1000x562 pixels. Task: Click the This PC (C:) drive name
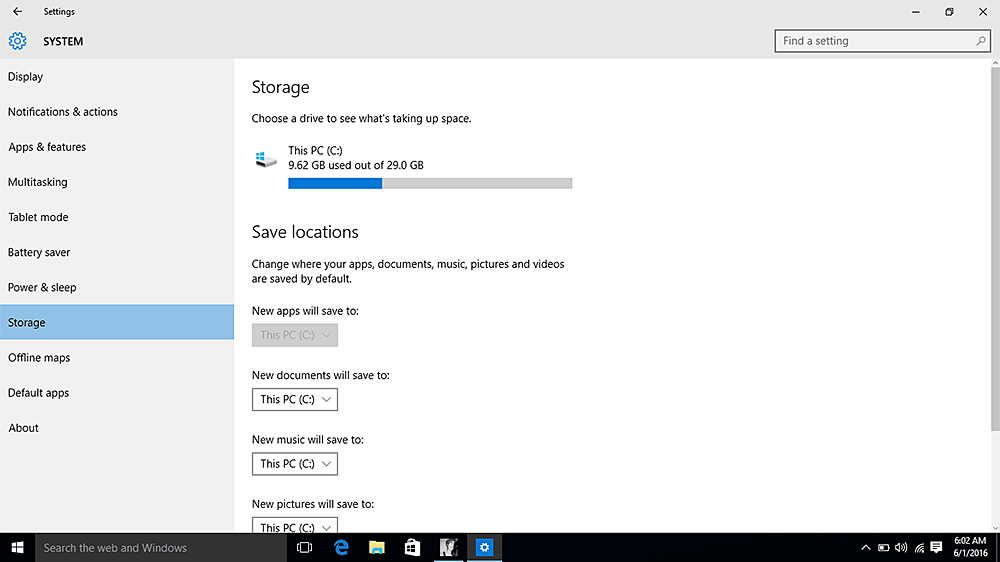[x=315, y=151]
